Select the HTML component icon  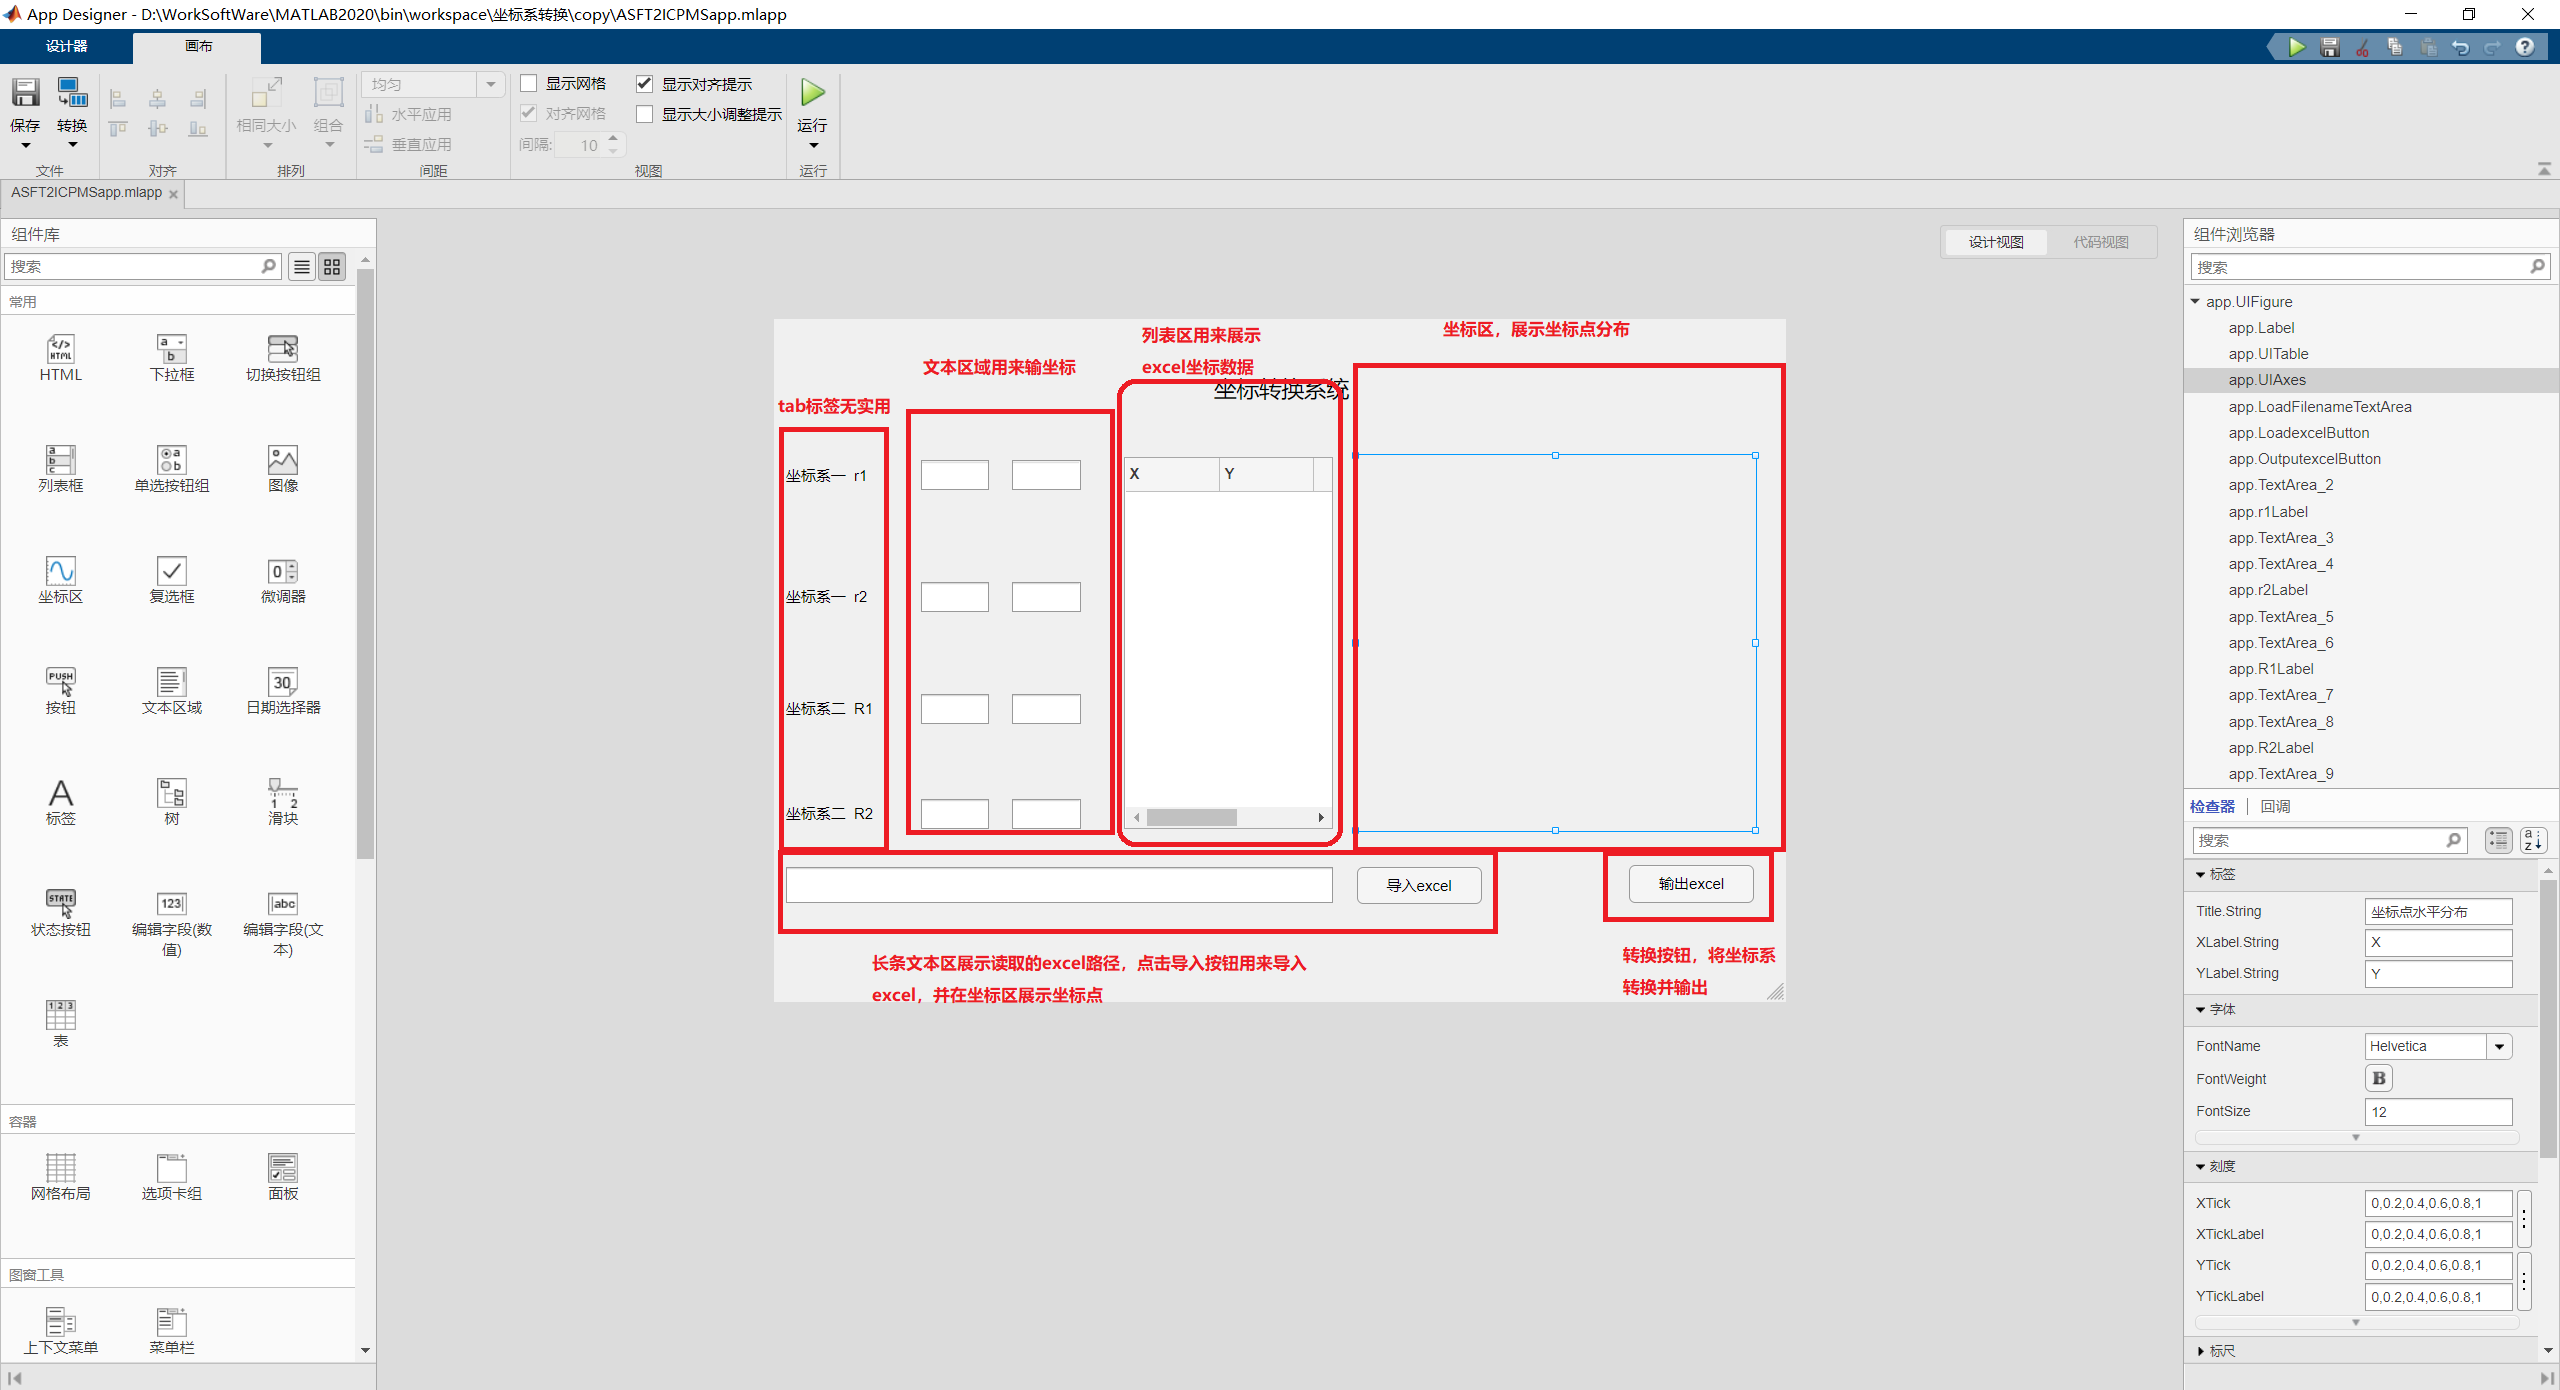click(x=60, y=349)
